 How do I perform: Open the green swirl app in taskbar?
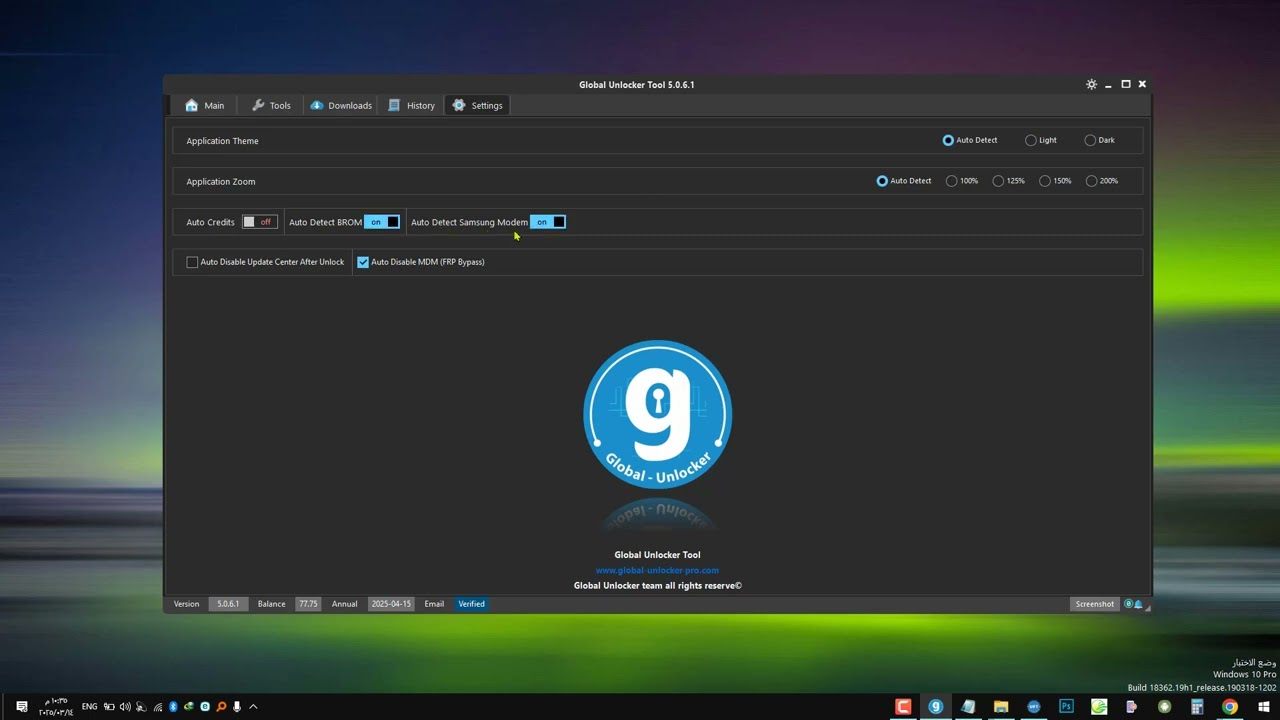tap(1099, 707)
